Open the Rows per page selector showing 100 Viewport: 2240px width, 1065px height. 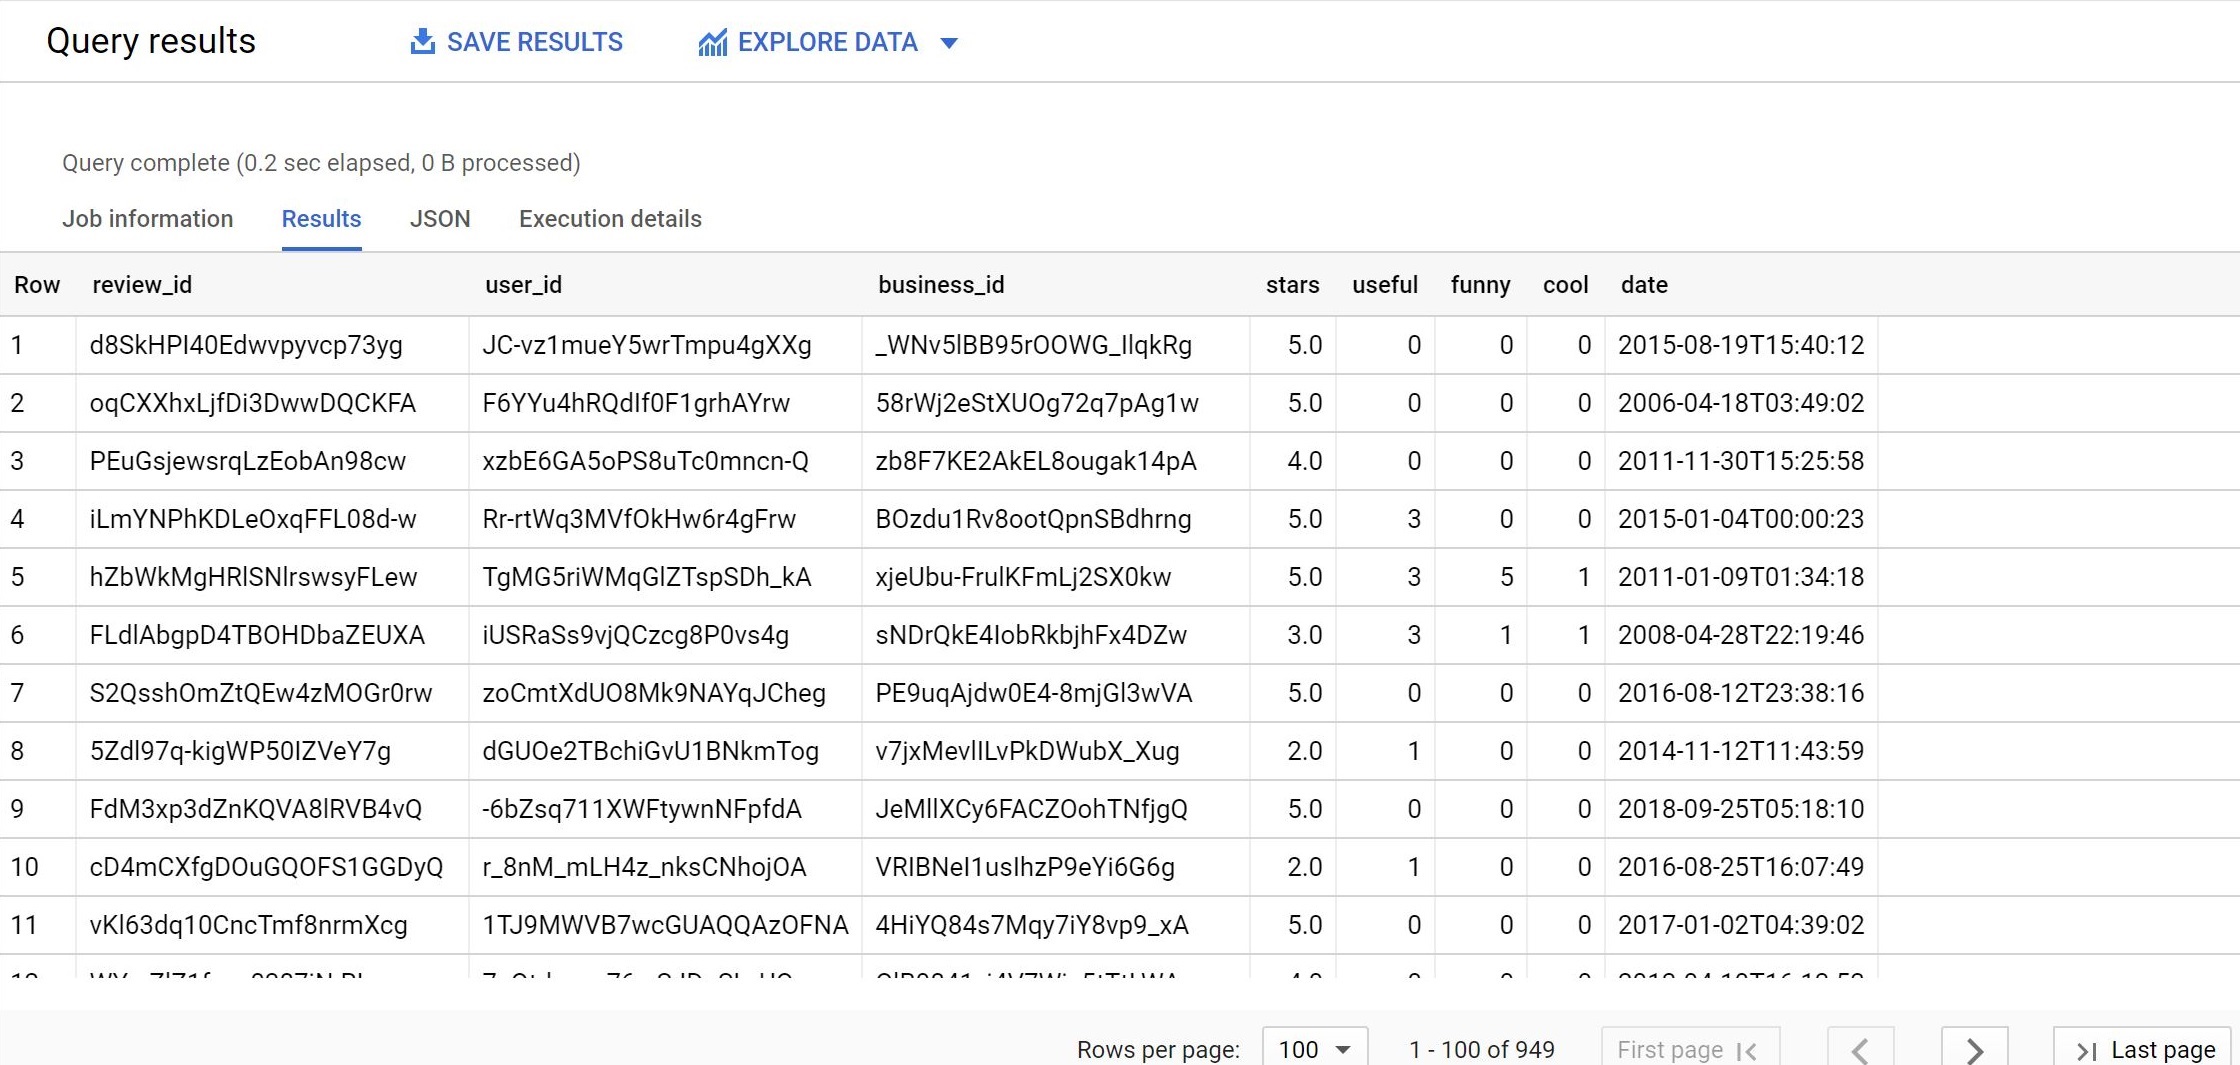click(1313, 1049)
